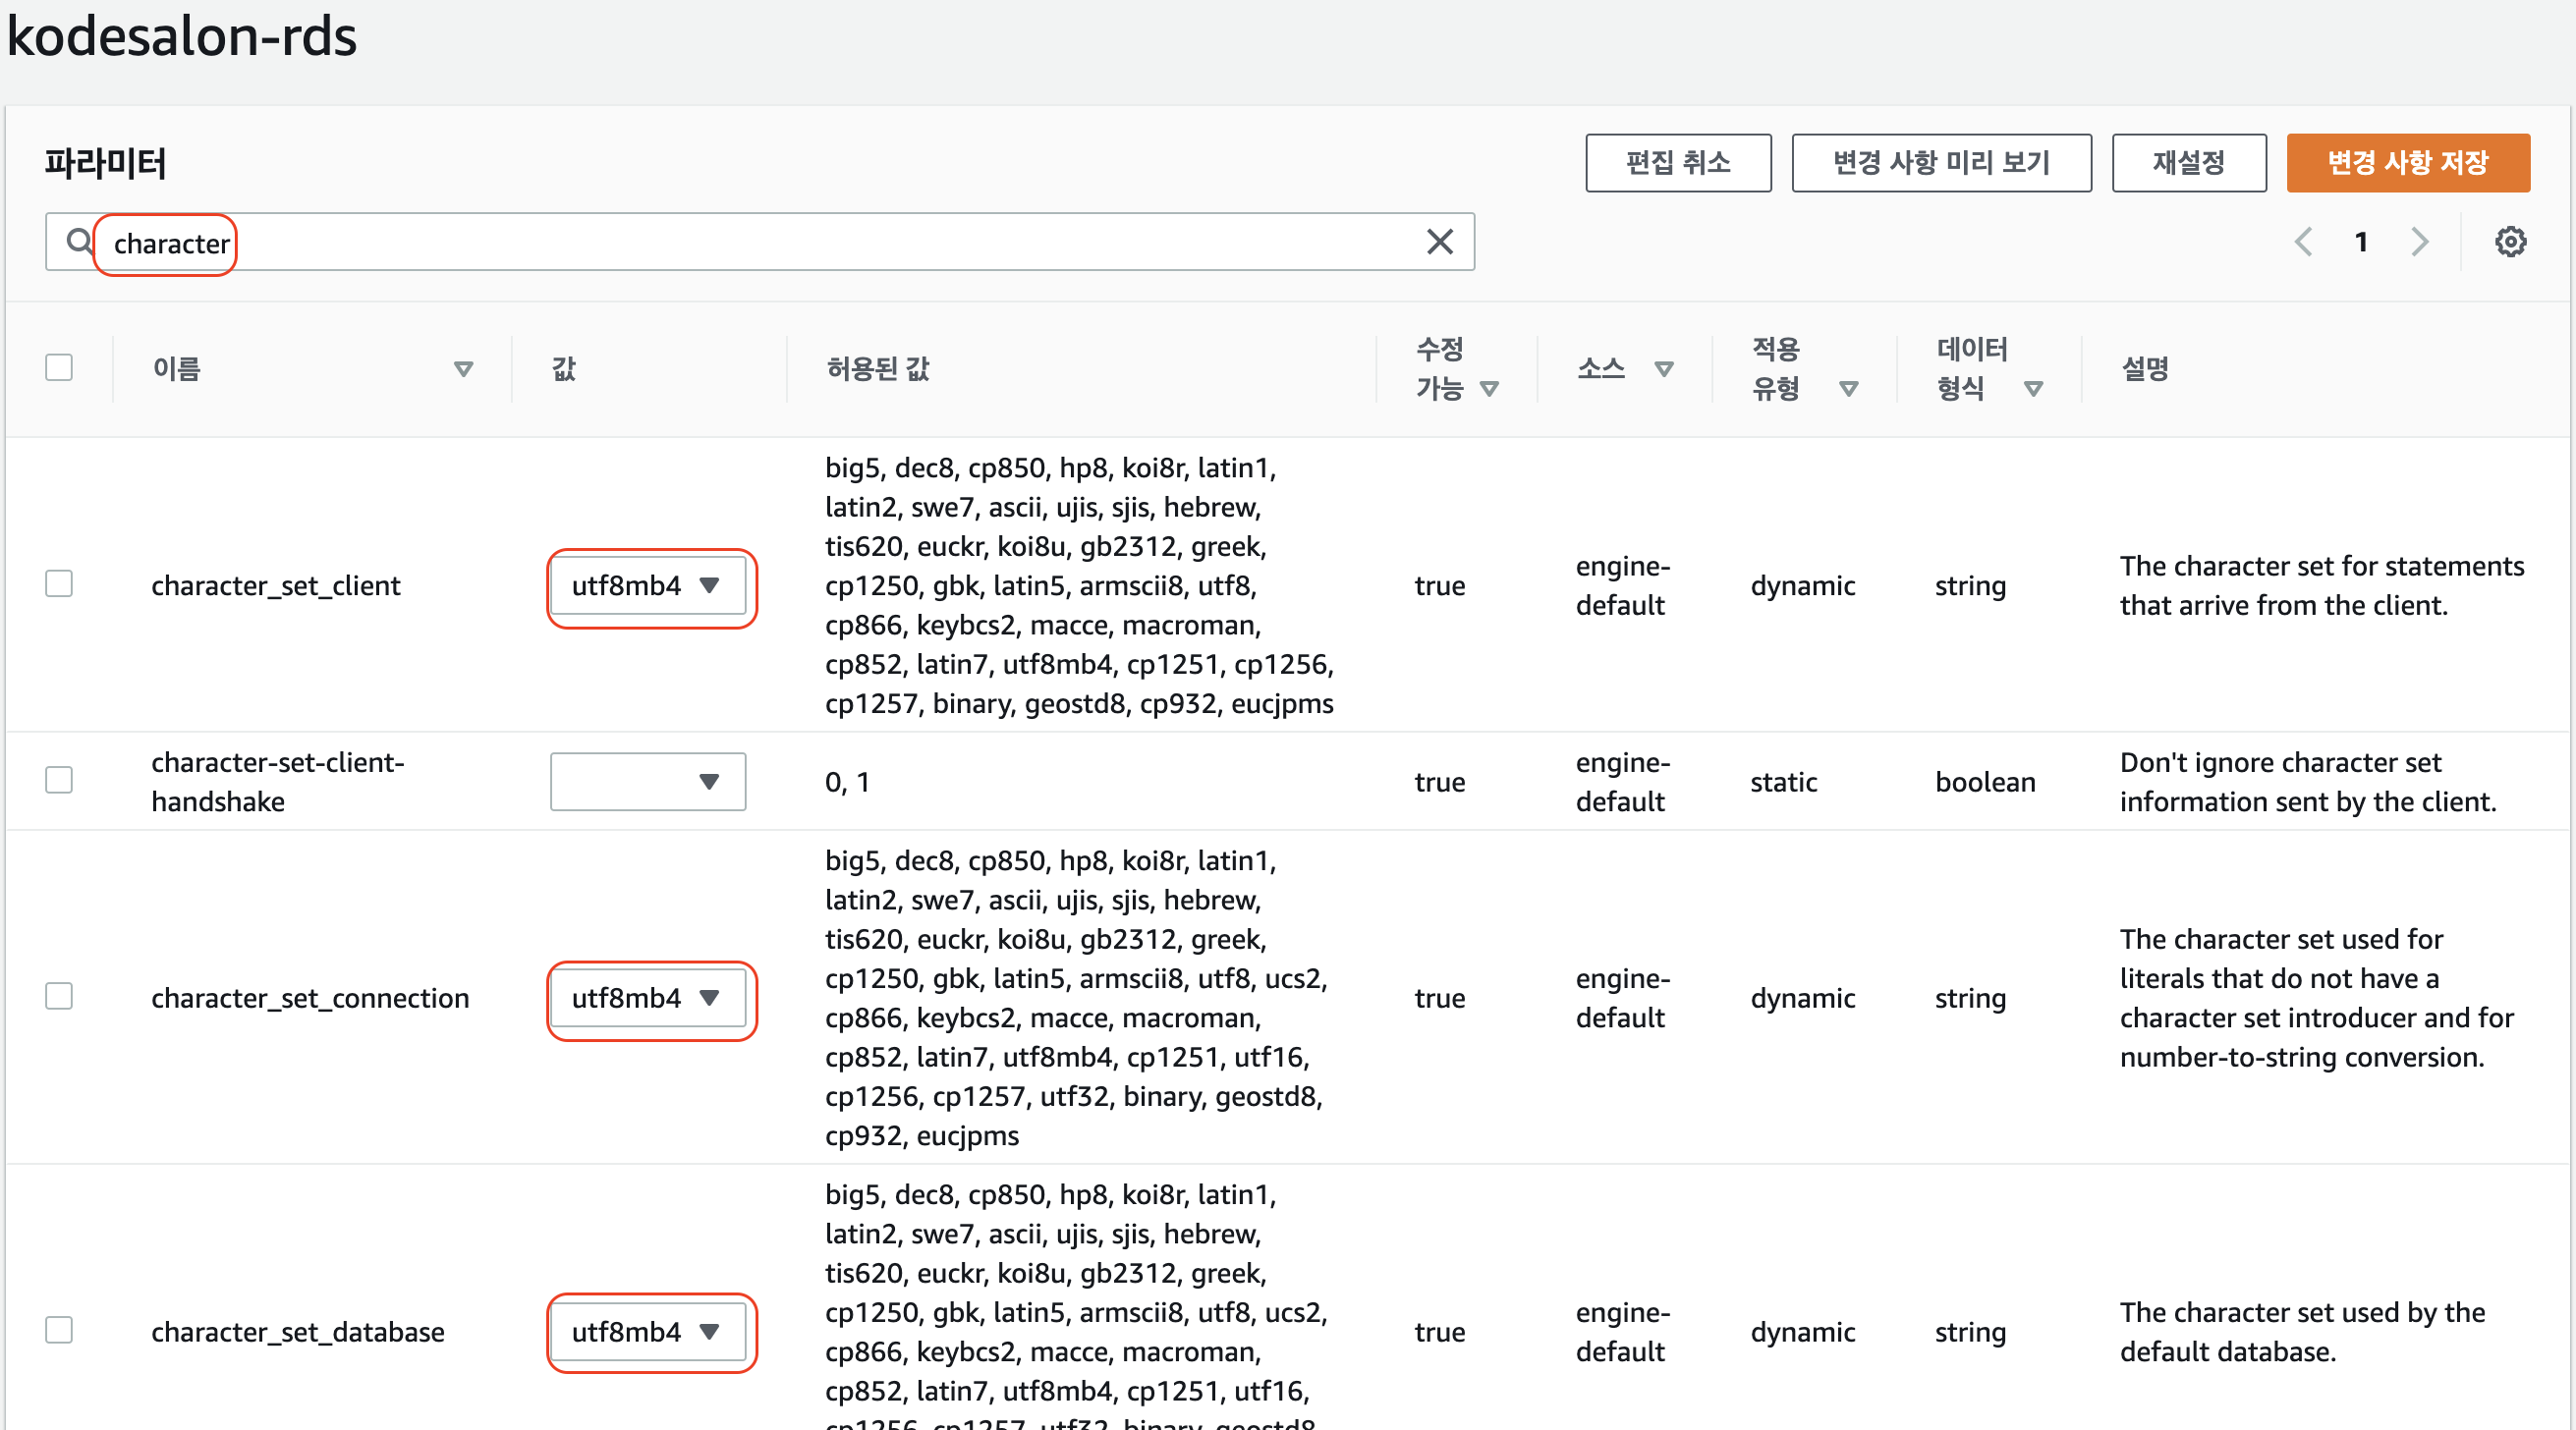Go to previous page arrow

2303,242
